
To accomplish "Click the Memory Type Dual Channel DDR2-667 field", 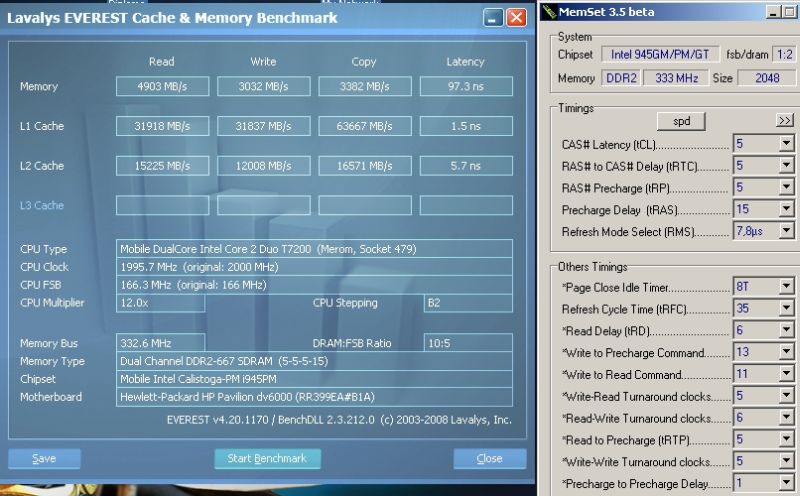I will pyautogui.click(x=314, y=361).
